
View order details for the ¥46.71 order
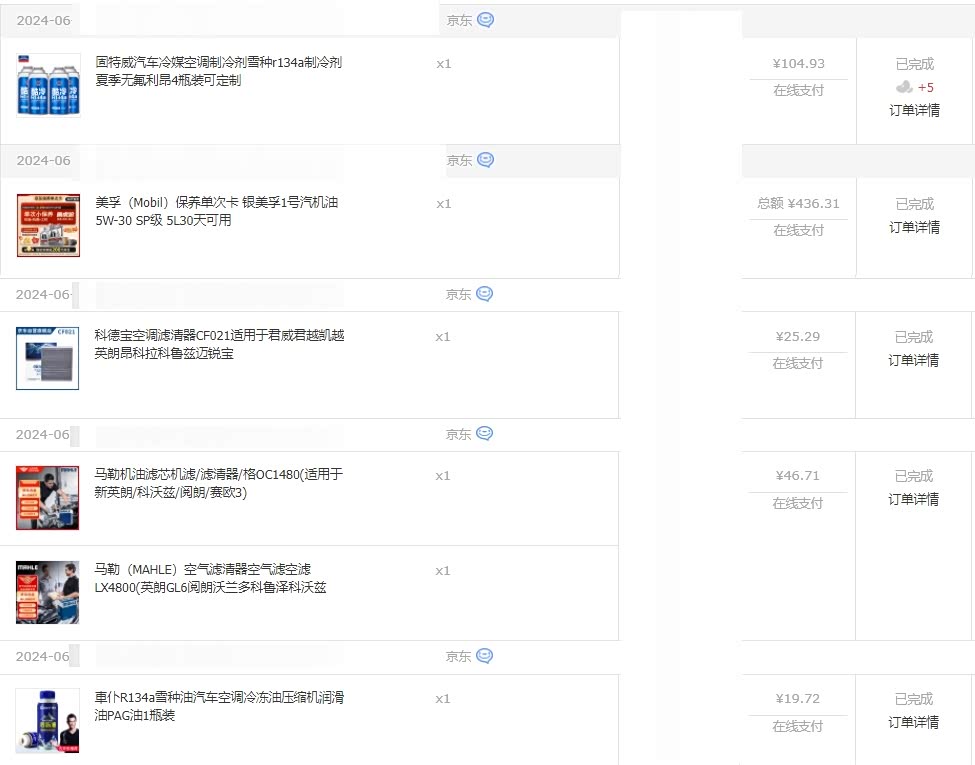coord(913,499)
